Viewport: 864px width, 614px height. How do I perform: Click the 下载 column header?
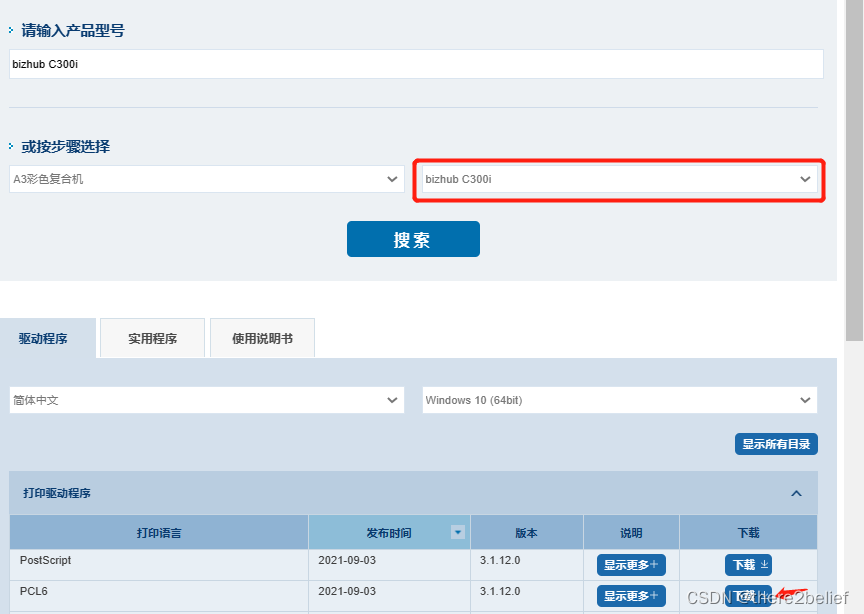(x=748, y=533)
